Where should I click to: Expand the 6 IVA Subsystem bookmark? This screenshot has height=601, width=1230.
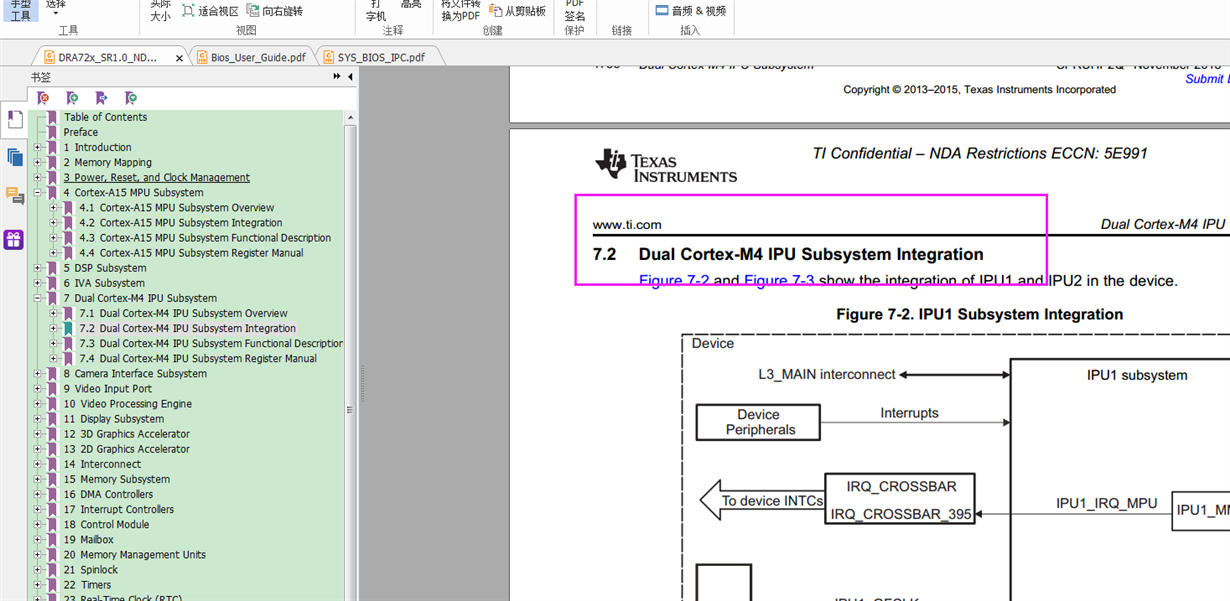pyautogui.click(x=38, y=283)
